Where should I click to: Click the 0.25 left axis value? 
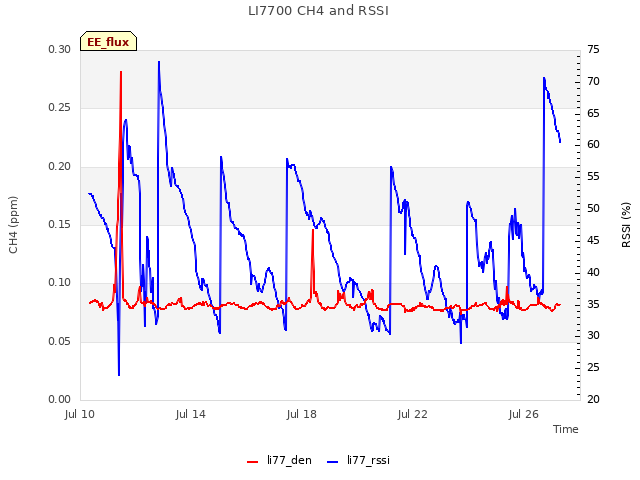tap(60, 108)
